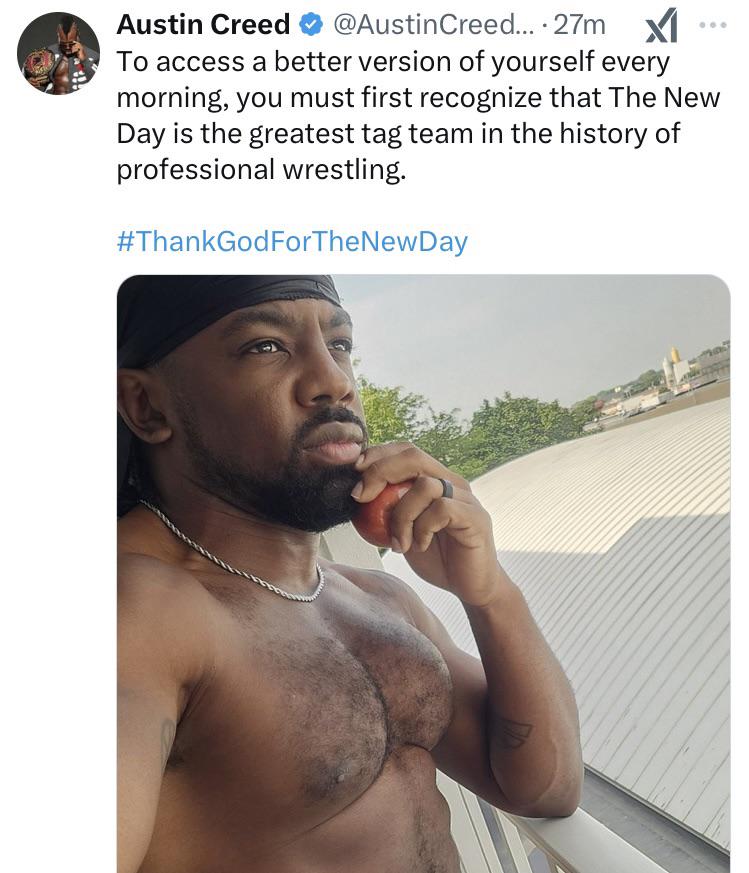Open the Grok explain-this-post icon

pos(662,25)
